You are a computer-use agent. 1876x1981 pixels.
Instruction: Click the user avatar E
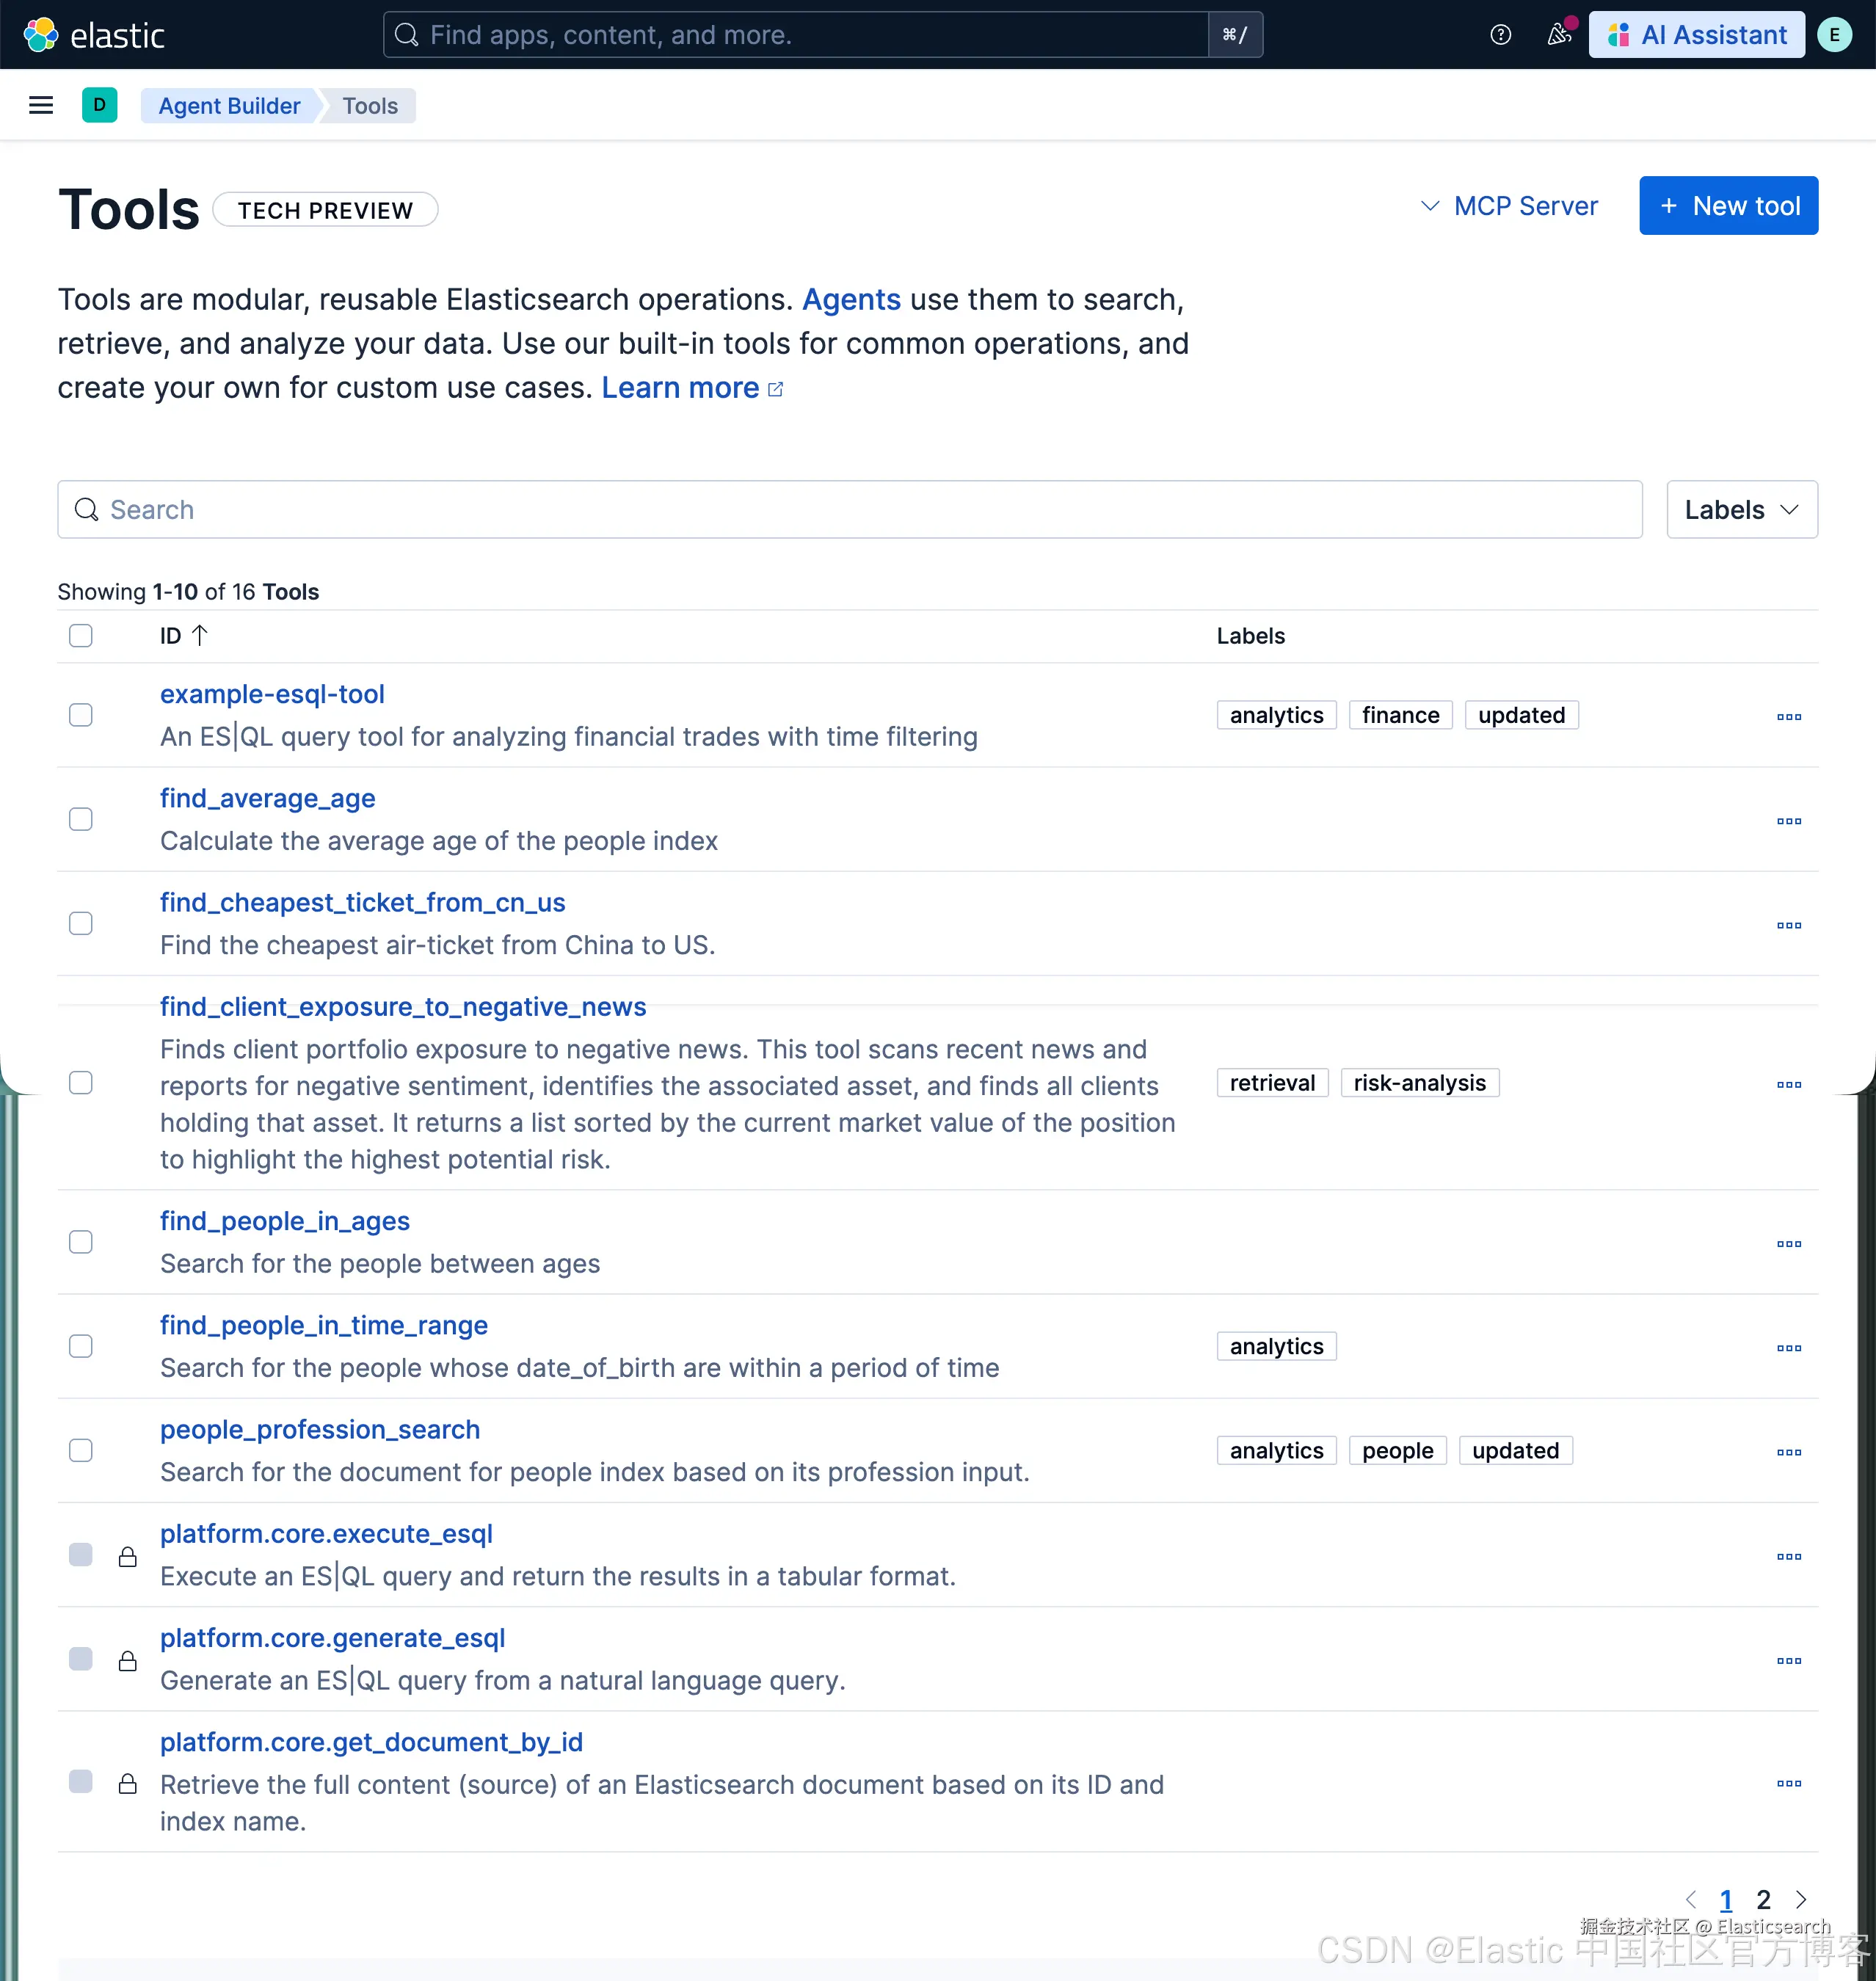tap(1834, 35)
